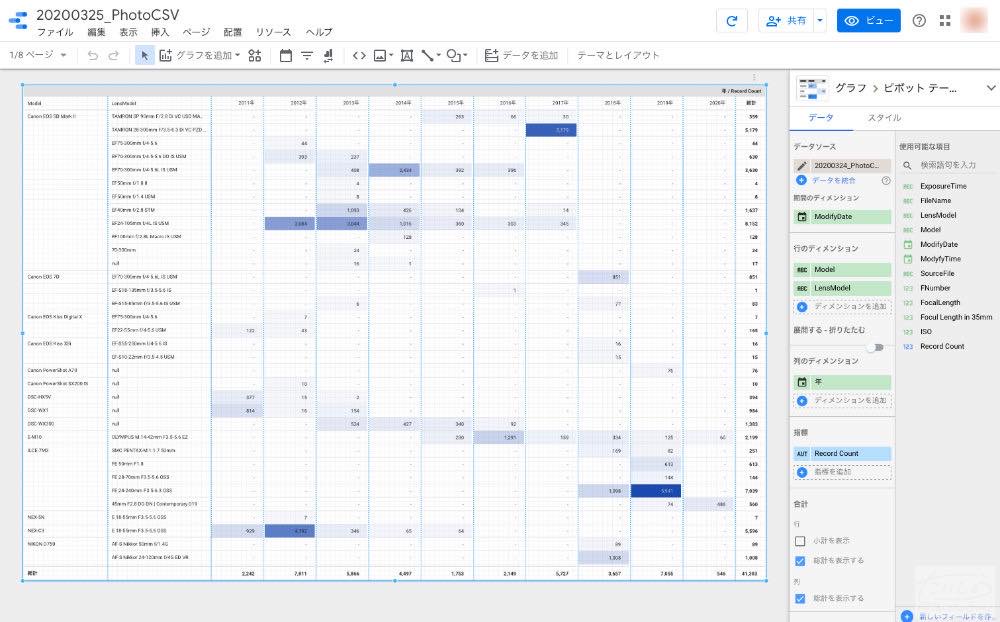
Task: Open the image insert dropdown arrow
Action: 391,56
